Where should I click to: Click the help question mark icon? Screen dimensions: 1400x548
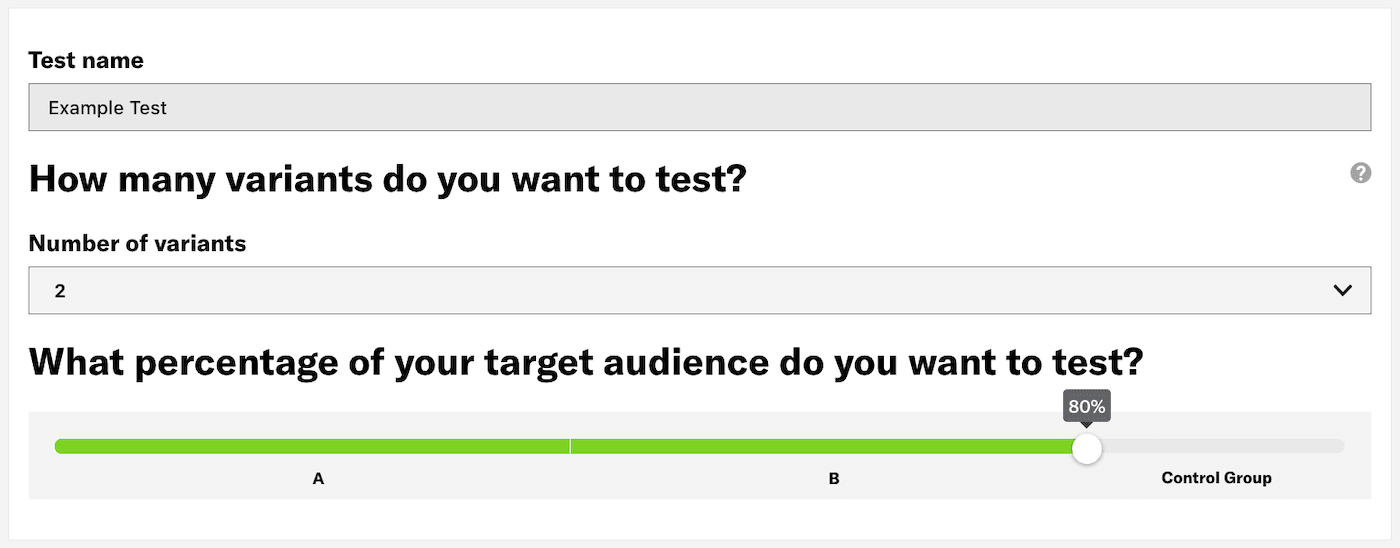point(1360,173)
